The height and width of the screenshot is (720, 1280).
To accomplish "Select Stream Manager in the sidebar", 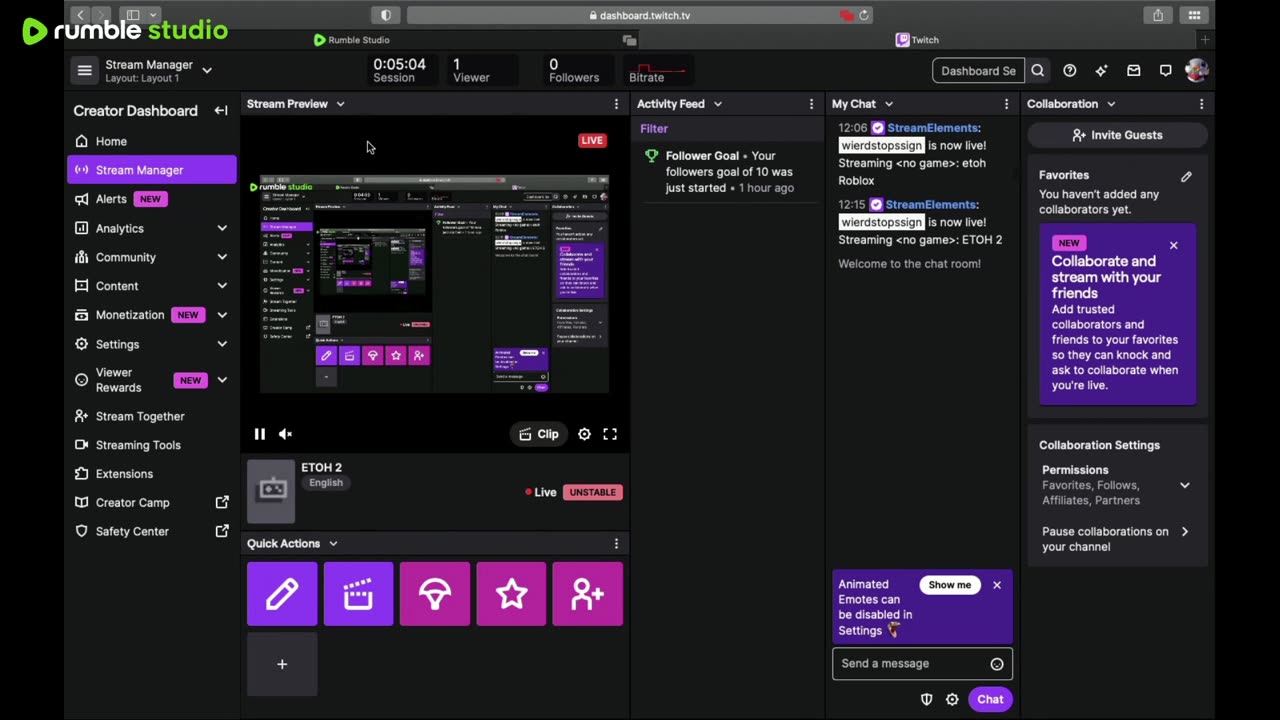I will [152, 170].
